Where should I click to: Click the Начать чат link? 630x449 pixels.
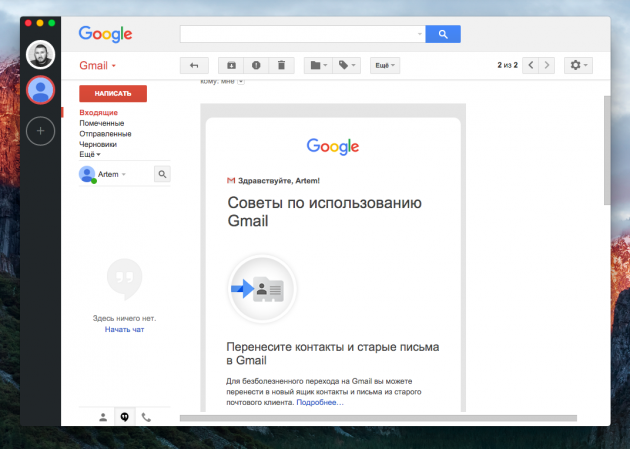pos(124,329)
